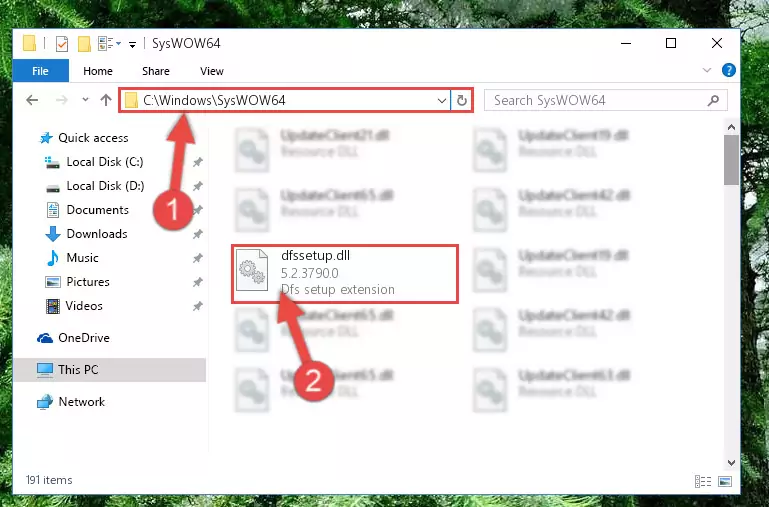This screenshot has height=507, width=769.
Task: Click the folder icon at title bar left
Action: tap(29, 44)
